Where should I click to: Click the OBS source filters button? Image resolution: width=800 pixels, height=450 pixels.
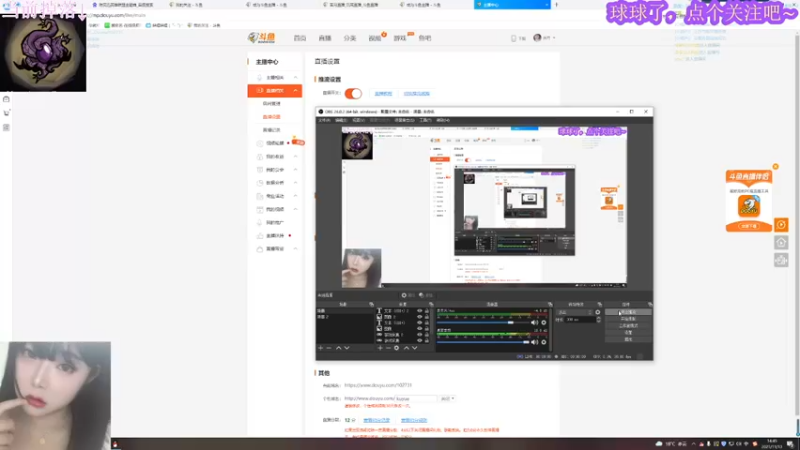[x=426, y=295]
